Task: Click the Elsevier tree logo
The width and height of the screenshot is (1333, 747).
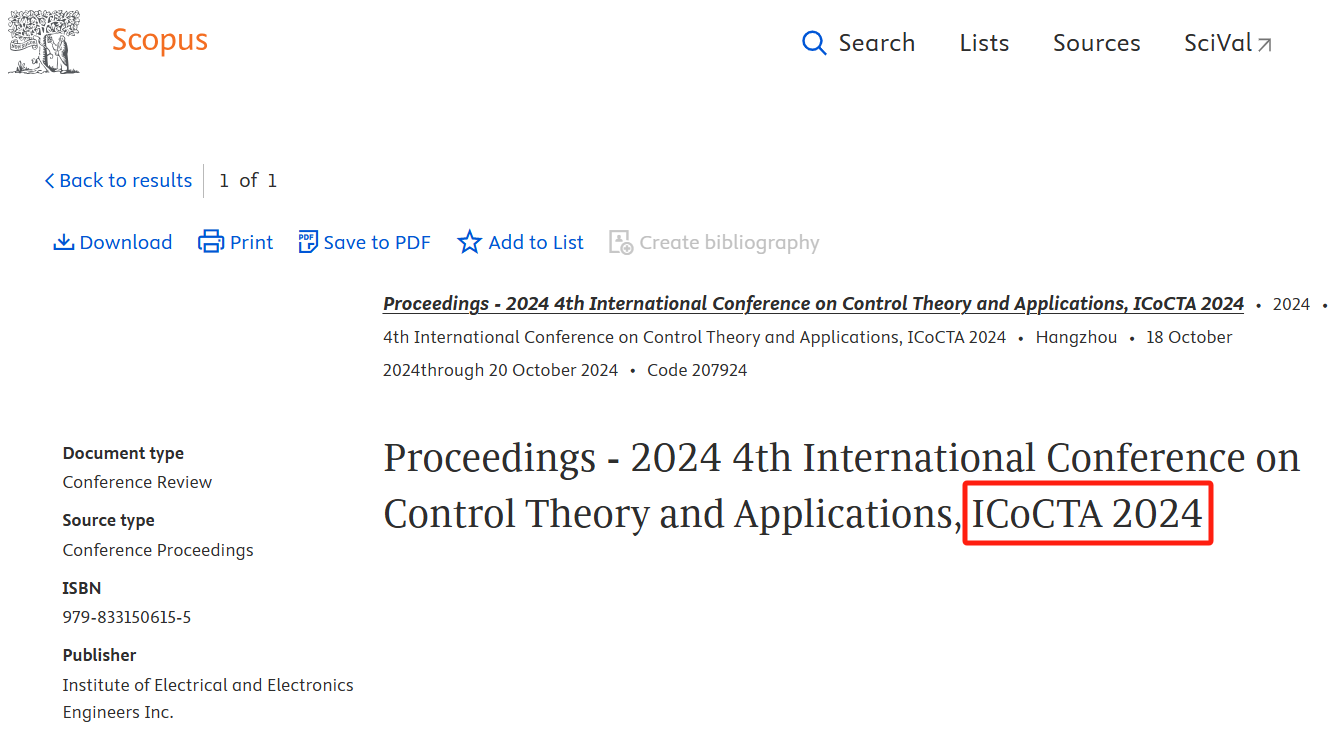Action: [44, 40]
